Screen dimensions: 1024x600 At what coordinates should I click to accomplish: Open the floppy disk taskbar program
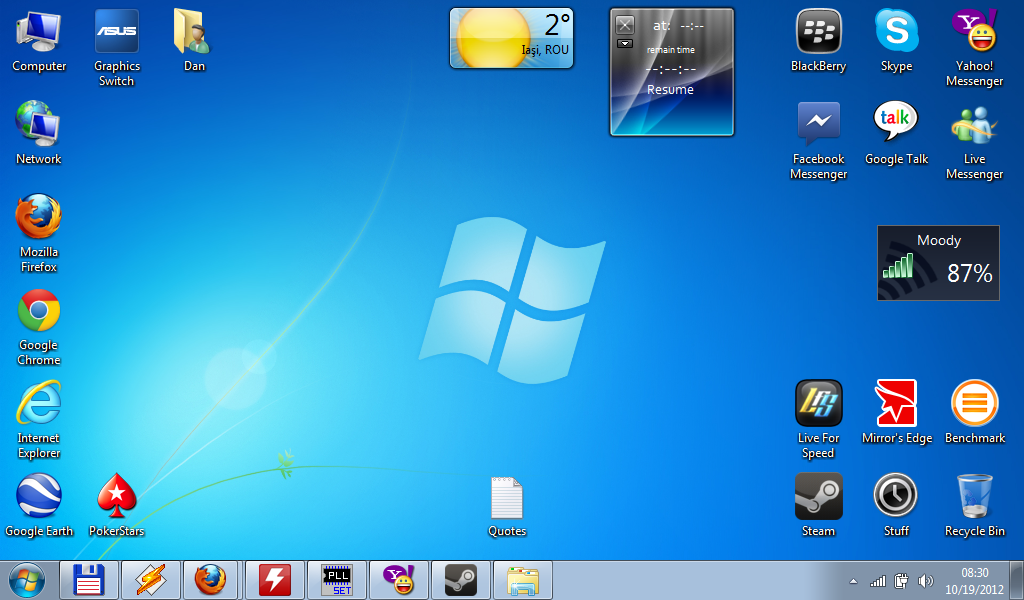89,580
